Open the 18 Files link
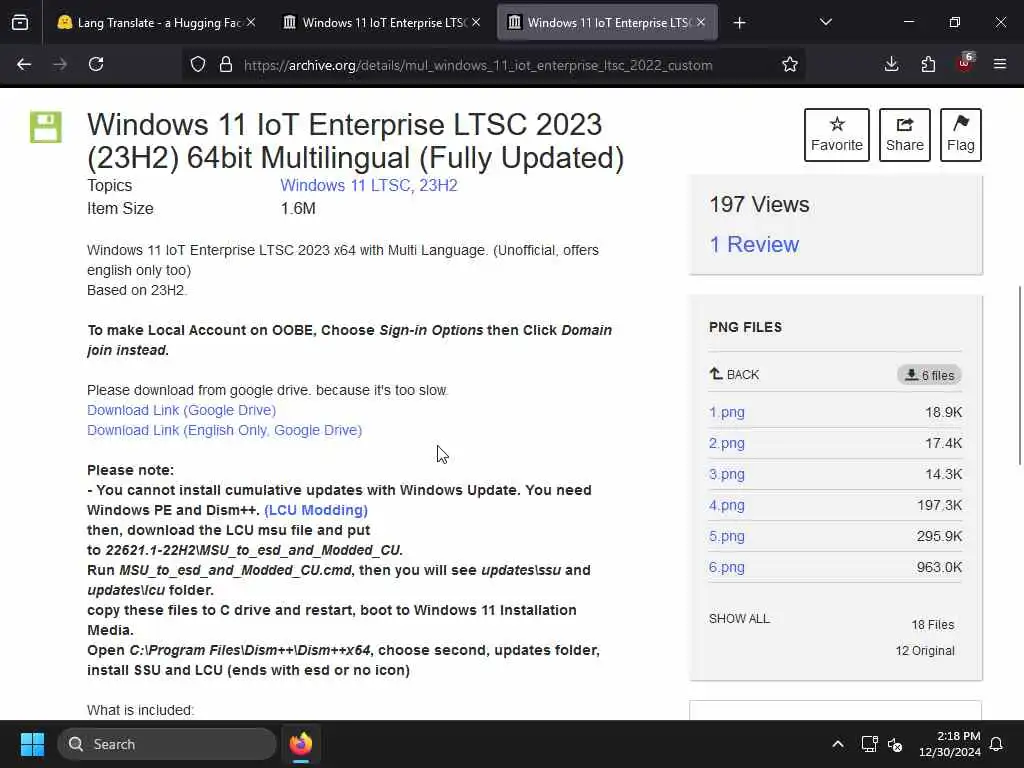1024x768 pixels. pos(933,625)
